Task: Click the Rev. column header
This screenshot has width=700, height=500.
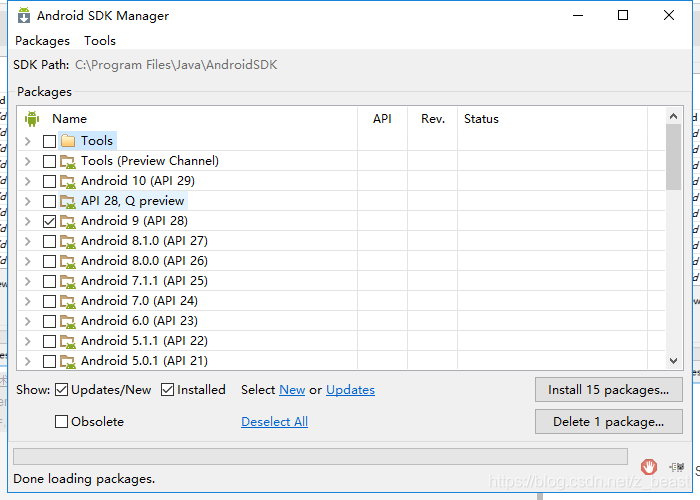Action: 433,119
